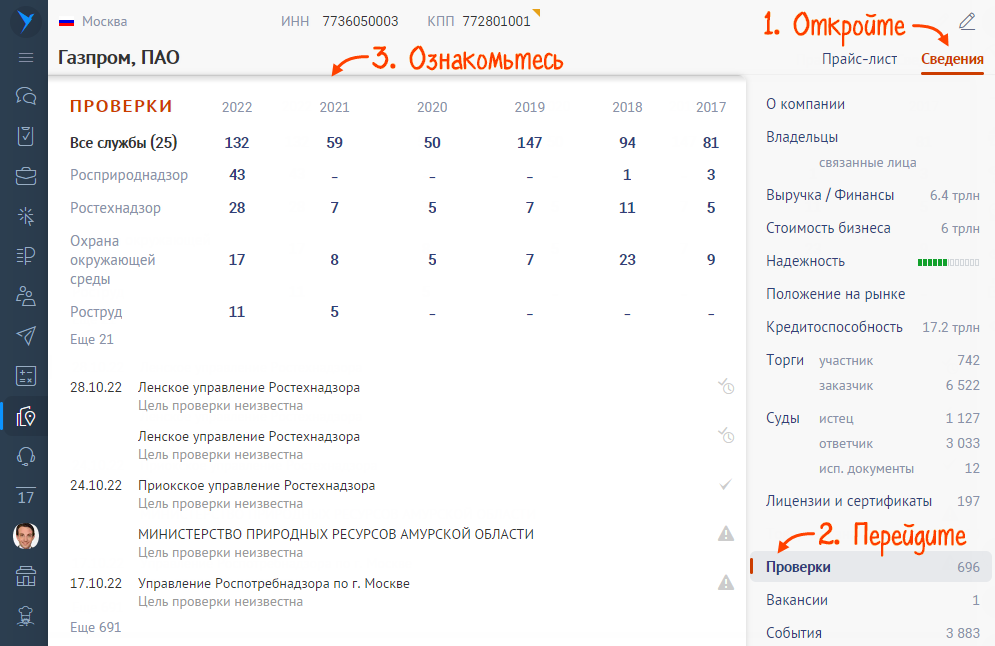Switch to the Прайс-лист tab

click(x=859, y=59)
